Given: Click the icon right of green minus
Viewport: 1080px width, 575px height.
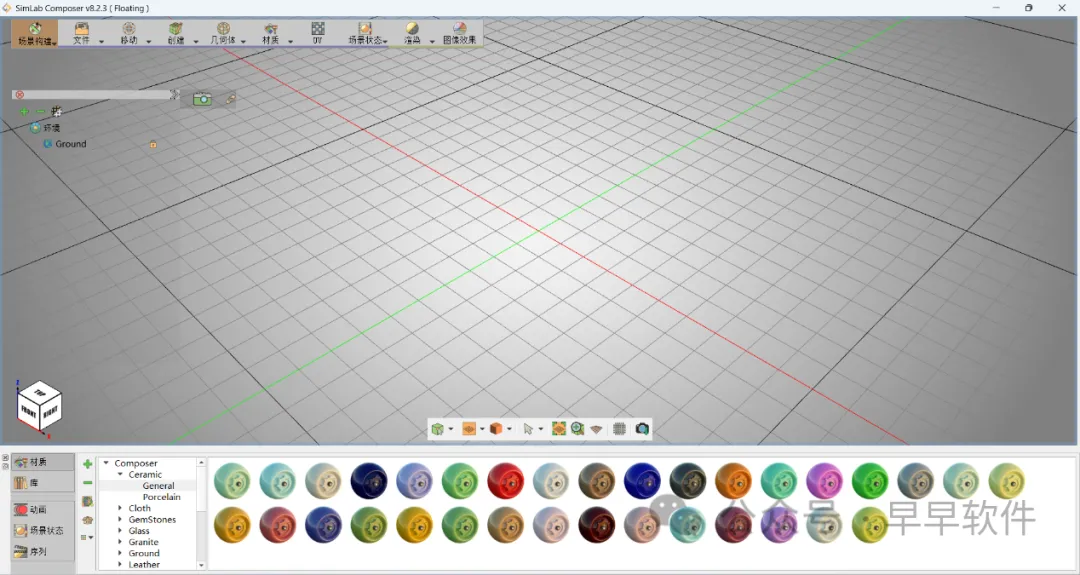Looking at the screenshot, I should click(56, 111).
